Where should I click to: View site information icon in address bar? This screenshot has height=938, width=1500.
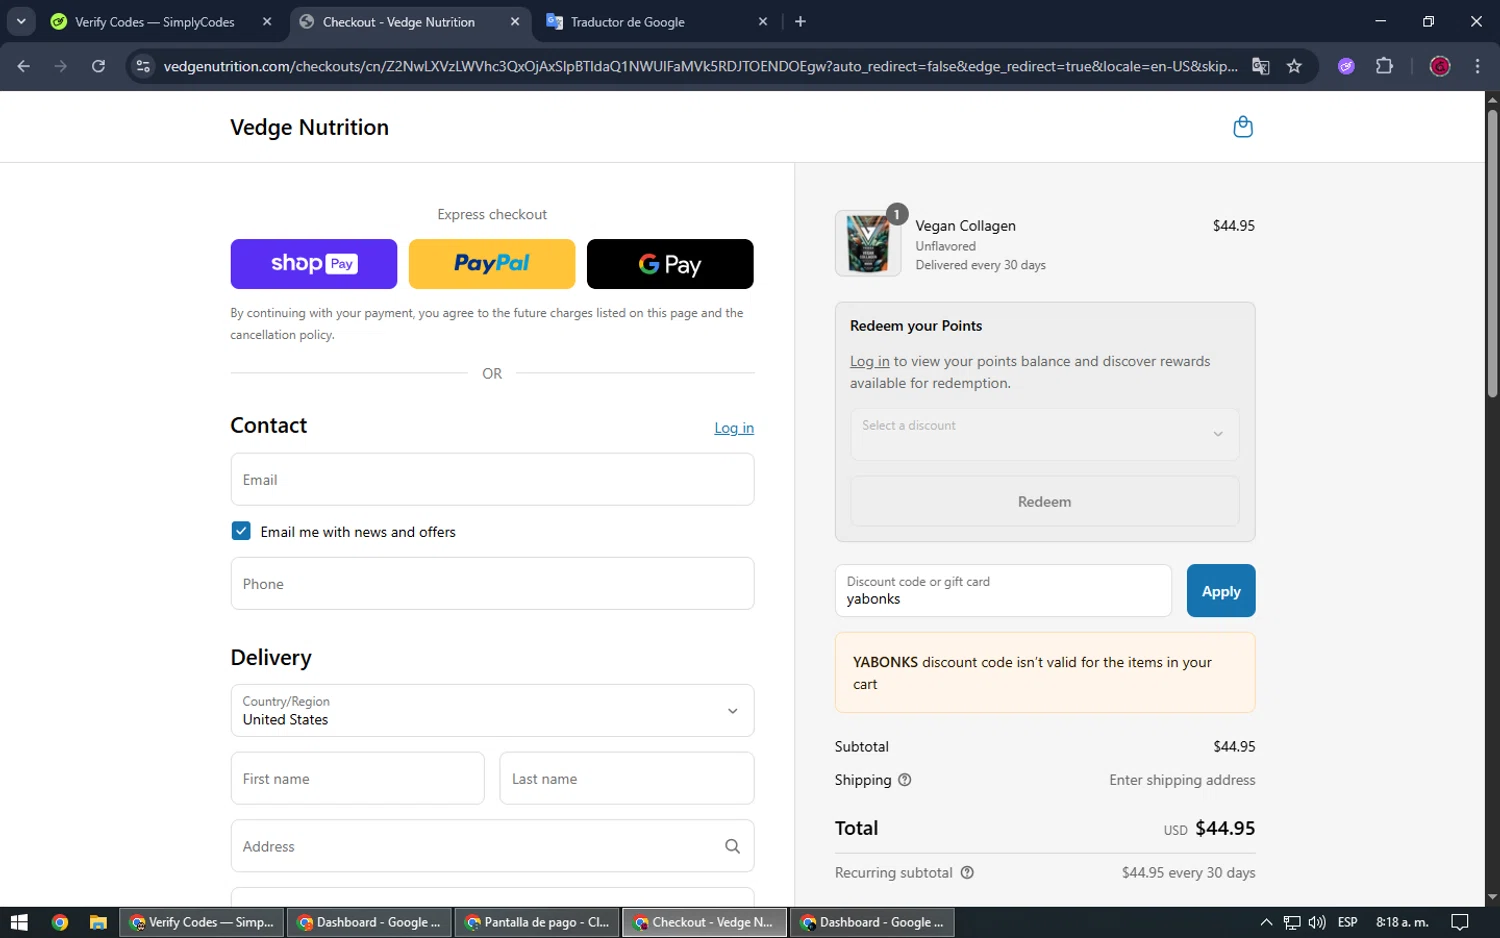[x=143, y=66]
